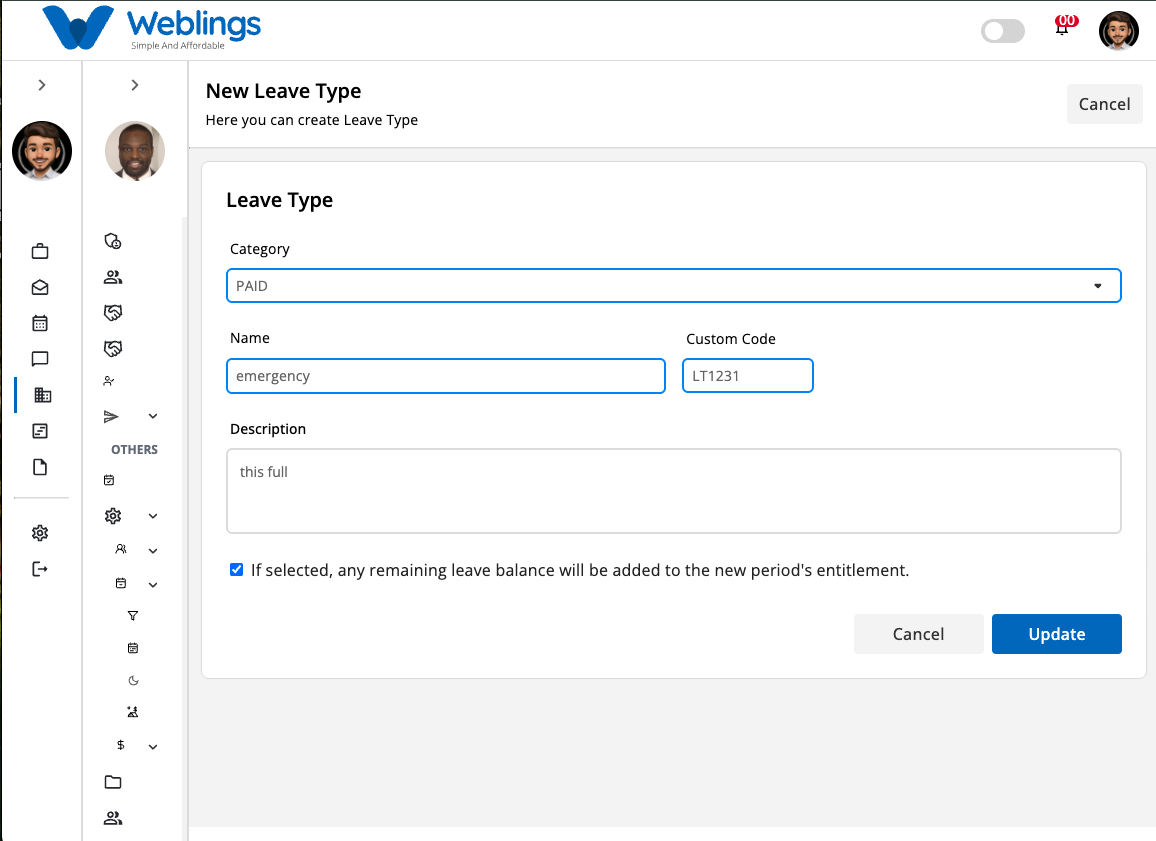Uncheck the carry-over leave balance checkbox
The height and width of the screenshot is (841, 1156).
point(237,570)
